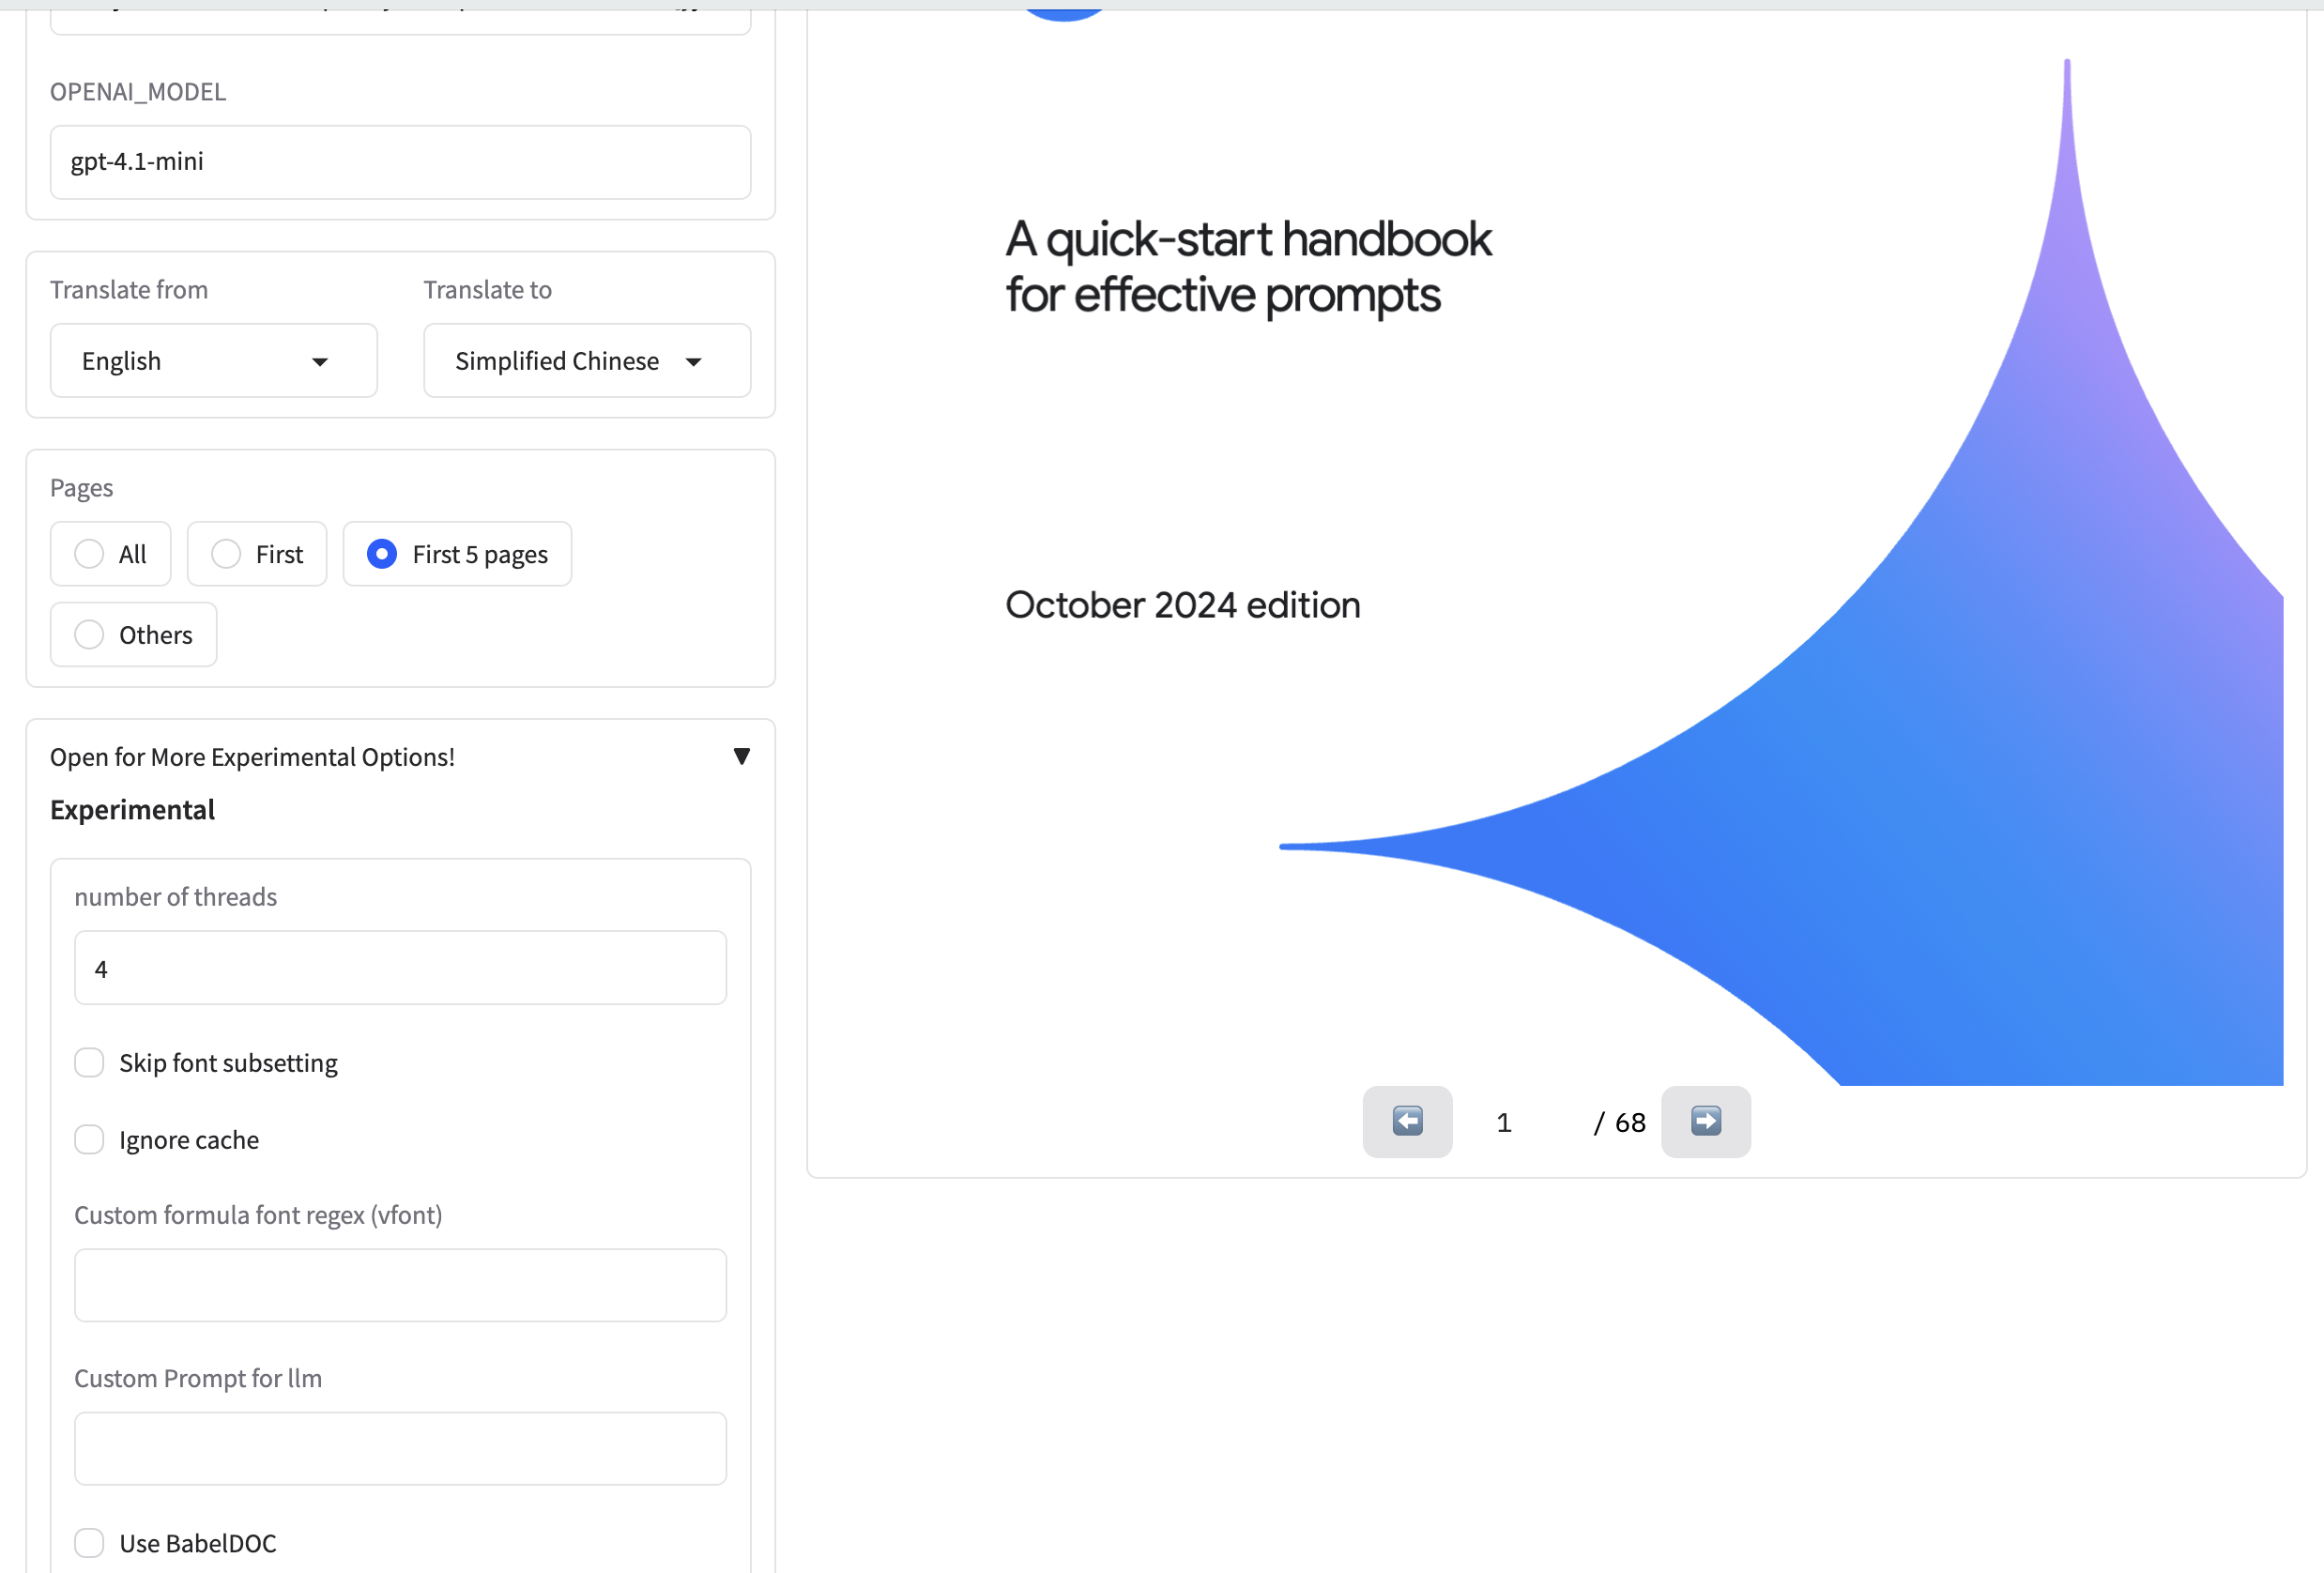2324x1573 pixels.
Task: Enable Skip font subsetting checkbox
Action: [x=89, y=1063]
